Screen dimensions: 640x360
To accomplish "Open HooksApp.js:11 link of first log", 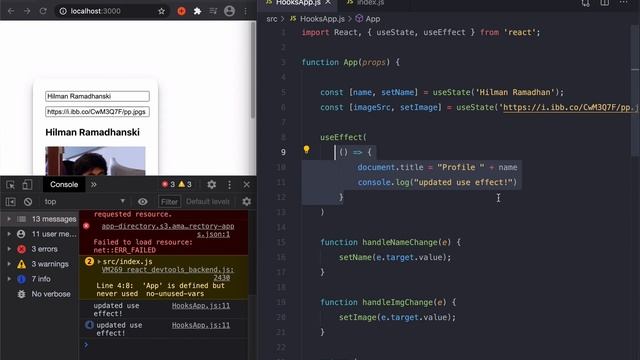I will pos(201,306).
